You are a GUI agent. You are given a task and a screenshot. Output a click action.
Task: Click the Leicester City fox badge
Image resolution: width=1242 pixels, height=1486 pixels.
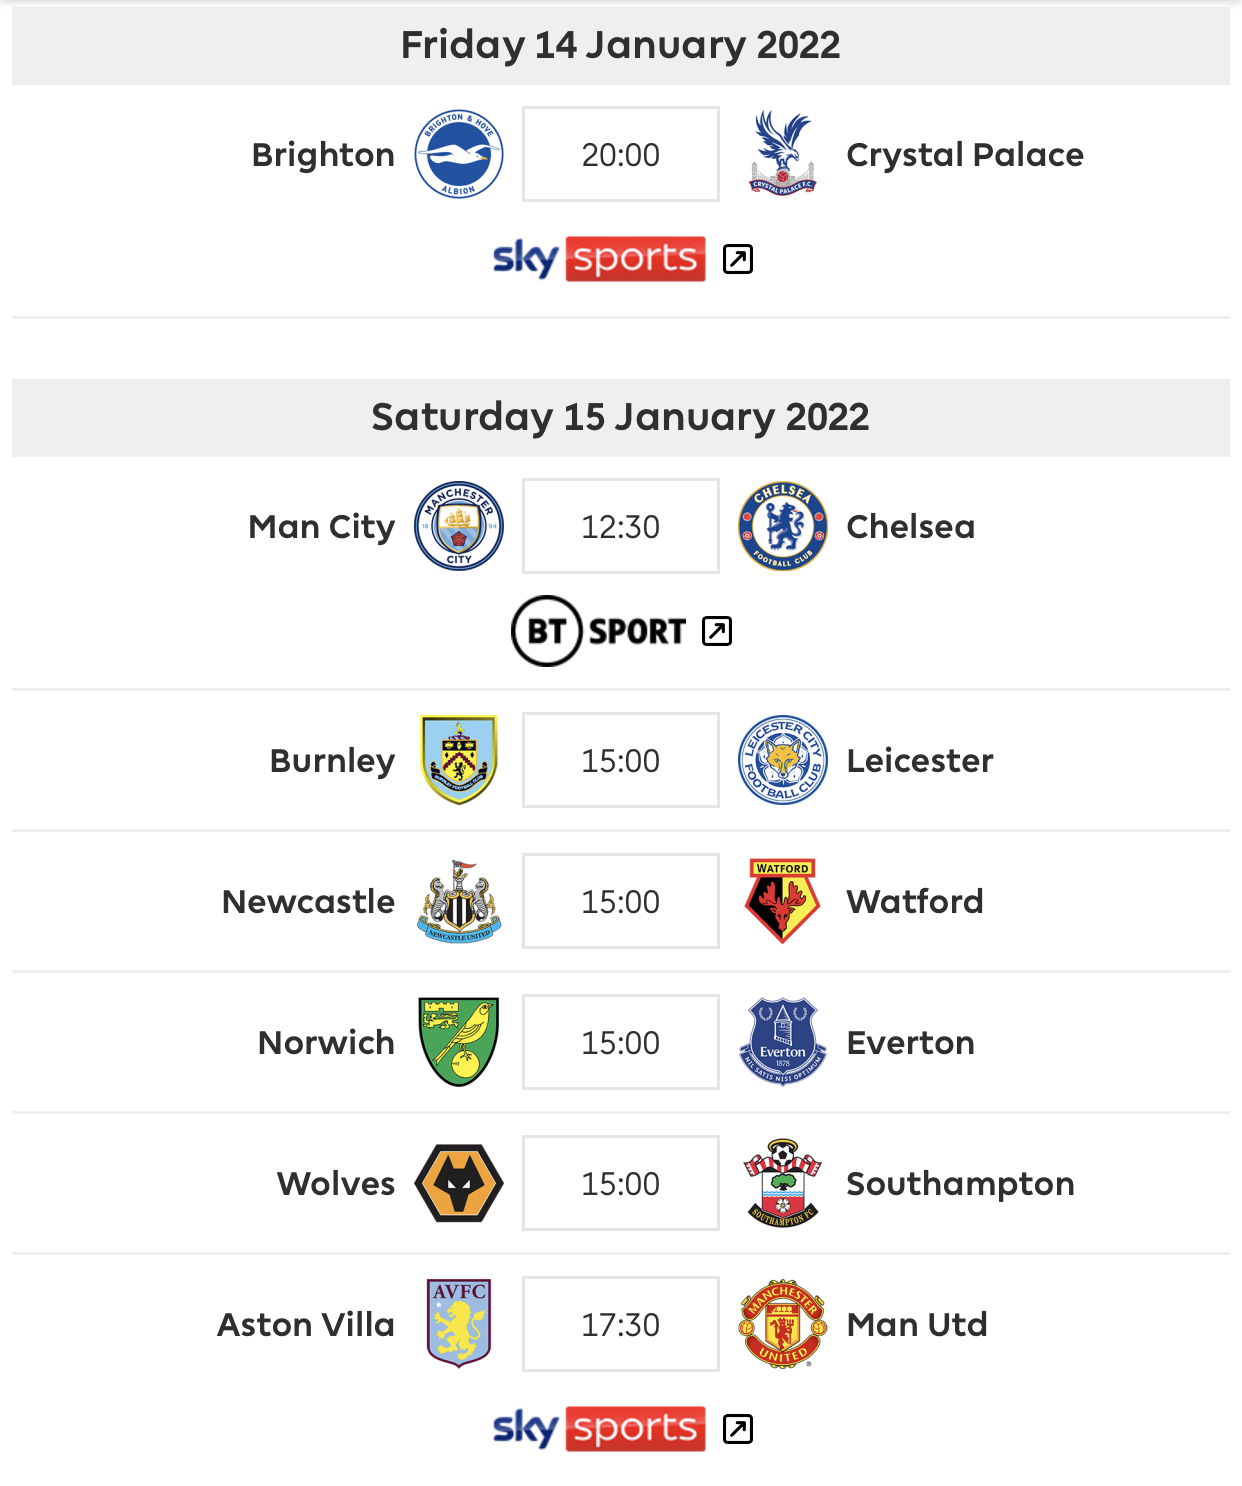pyautogui.click(x=783, y=760)
